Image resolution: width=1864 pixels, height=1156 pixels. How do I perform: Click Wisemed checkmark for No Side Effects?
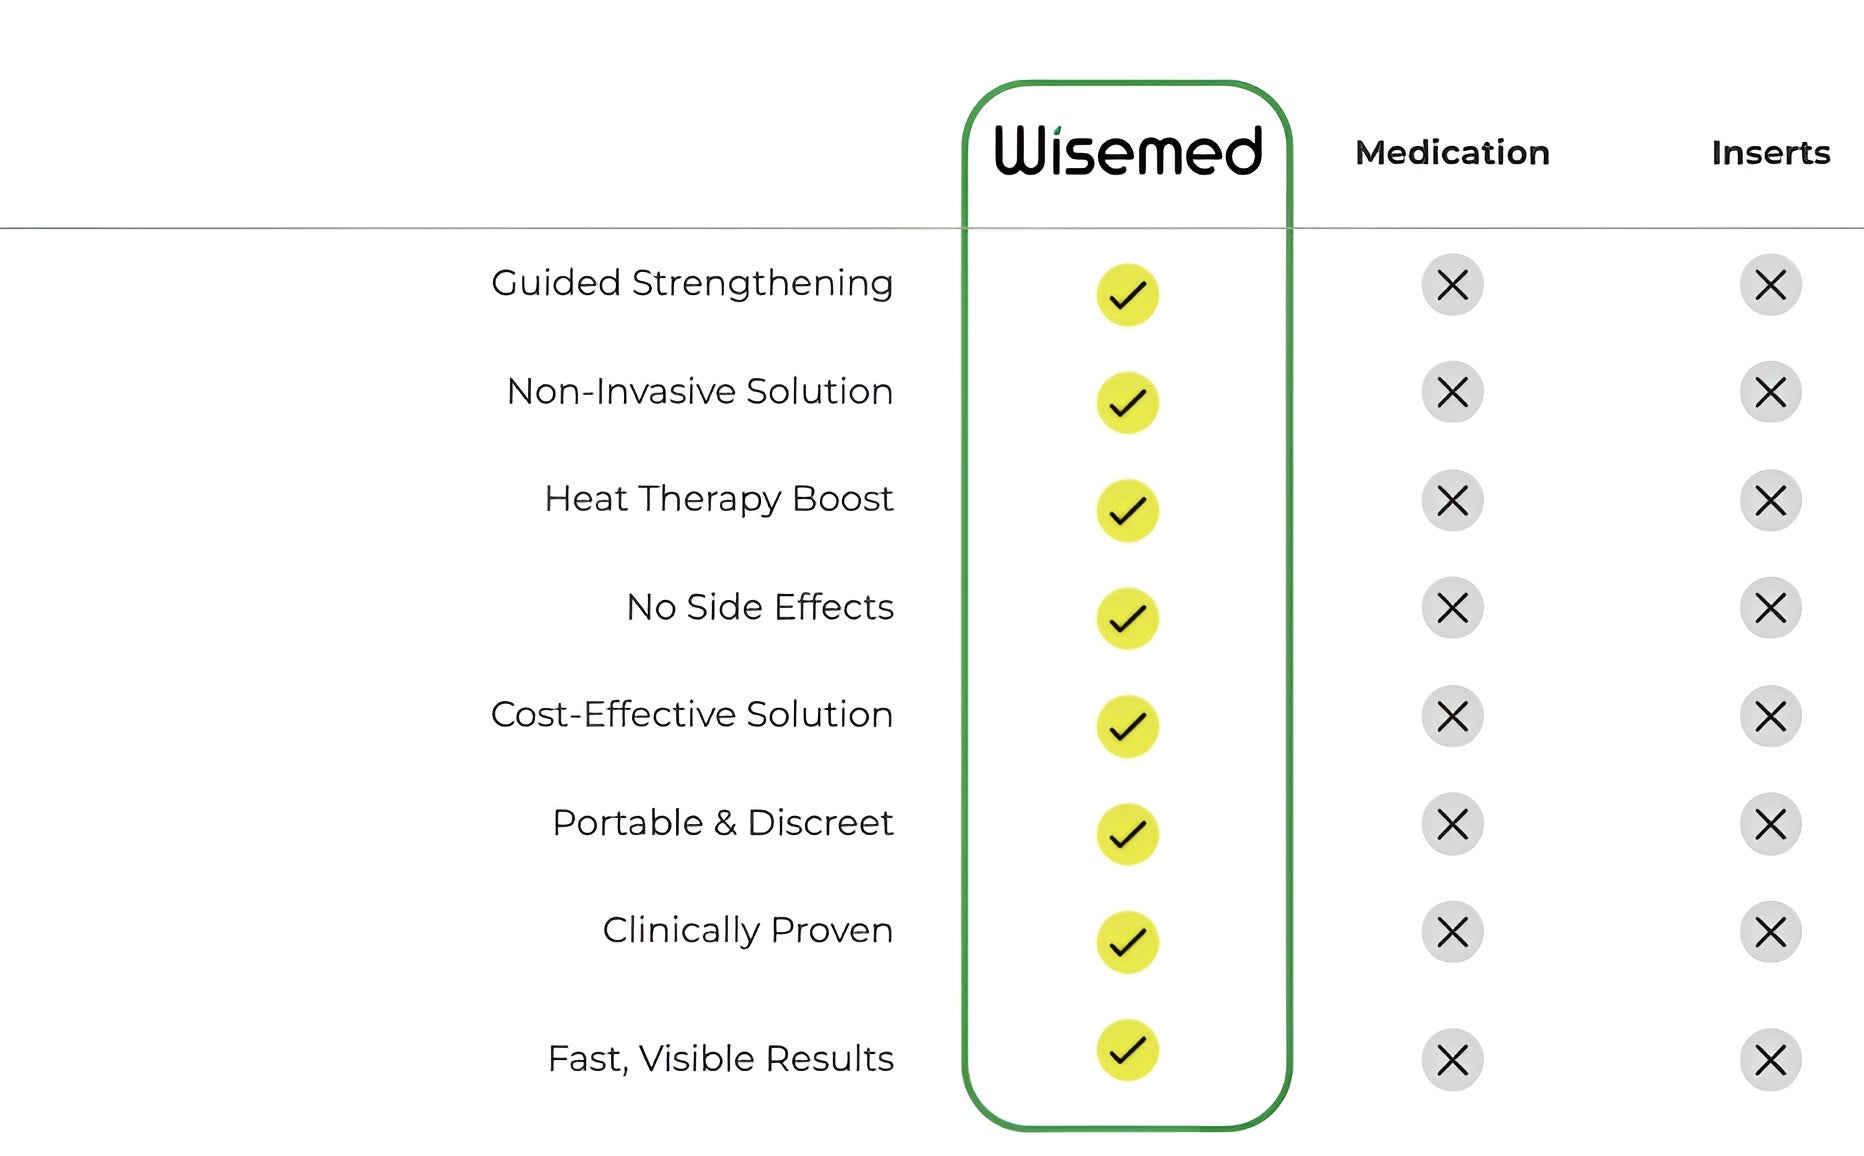pyautogui.click(x=1127, y=618)
